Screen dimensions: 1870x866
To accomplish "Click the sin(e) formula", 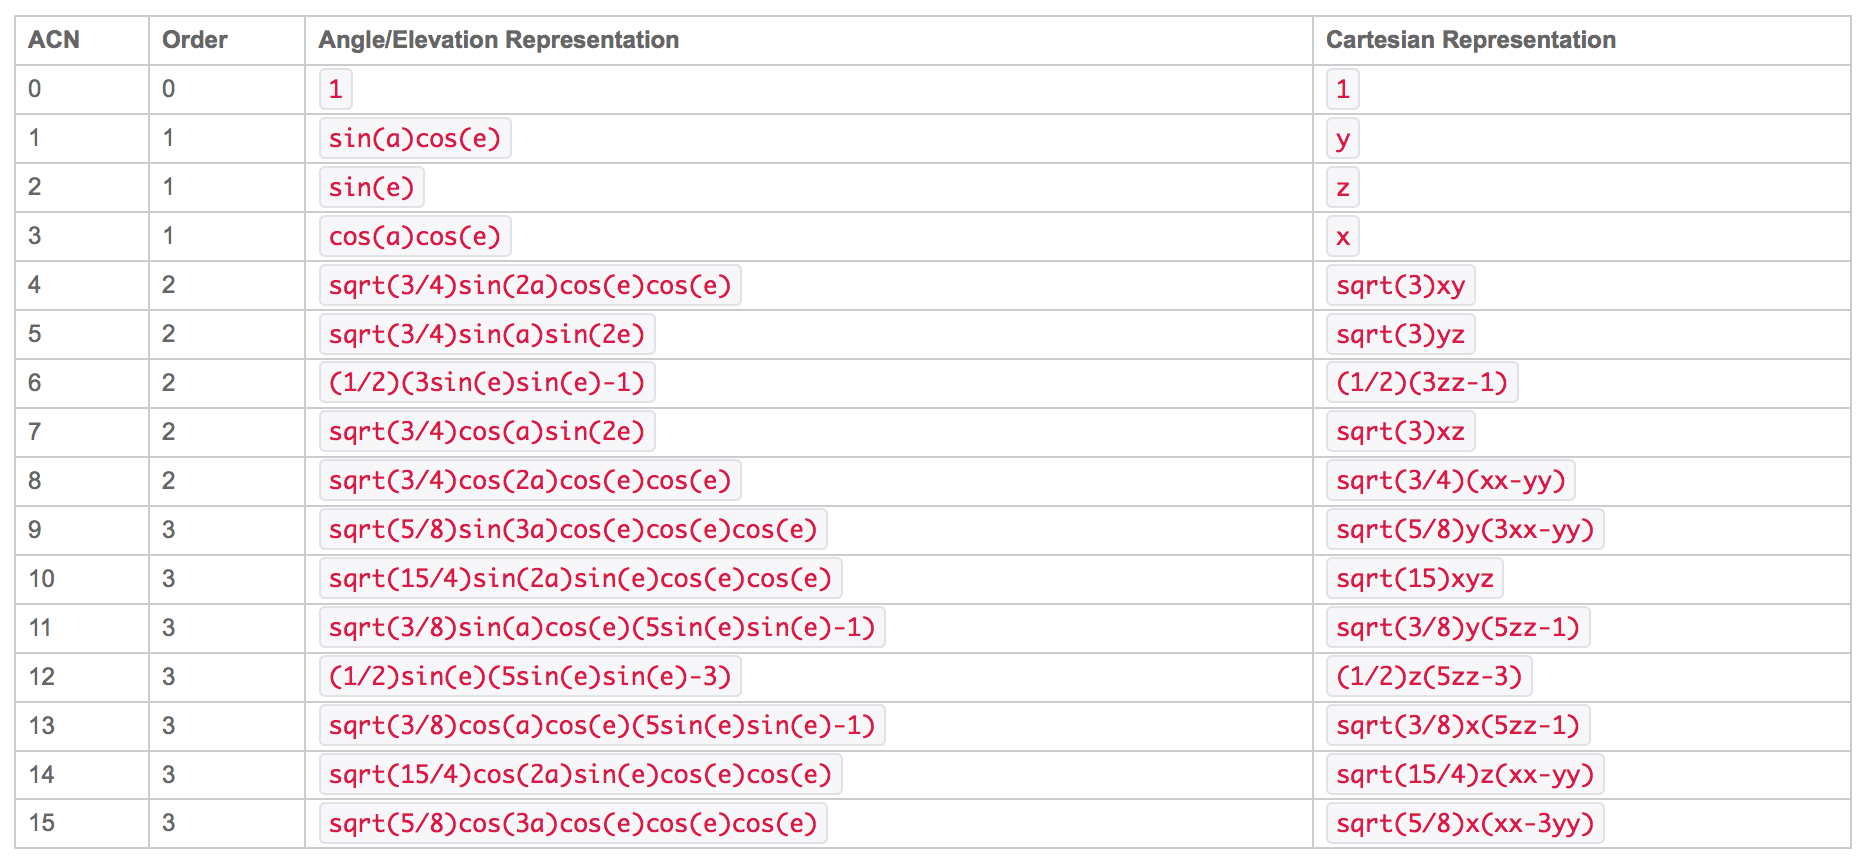I will (372, 187).
